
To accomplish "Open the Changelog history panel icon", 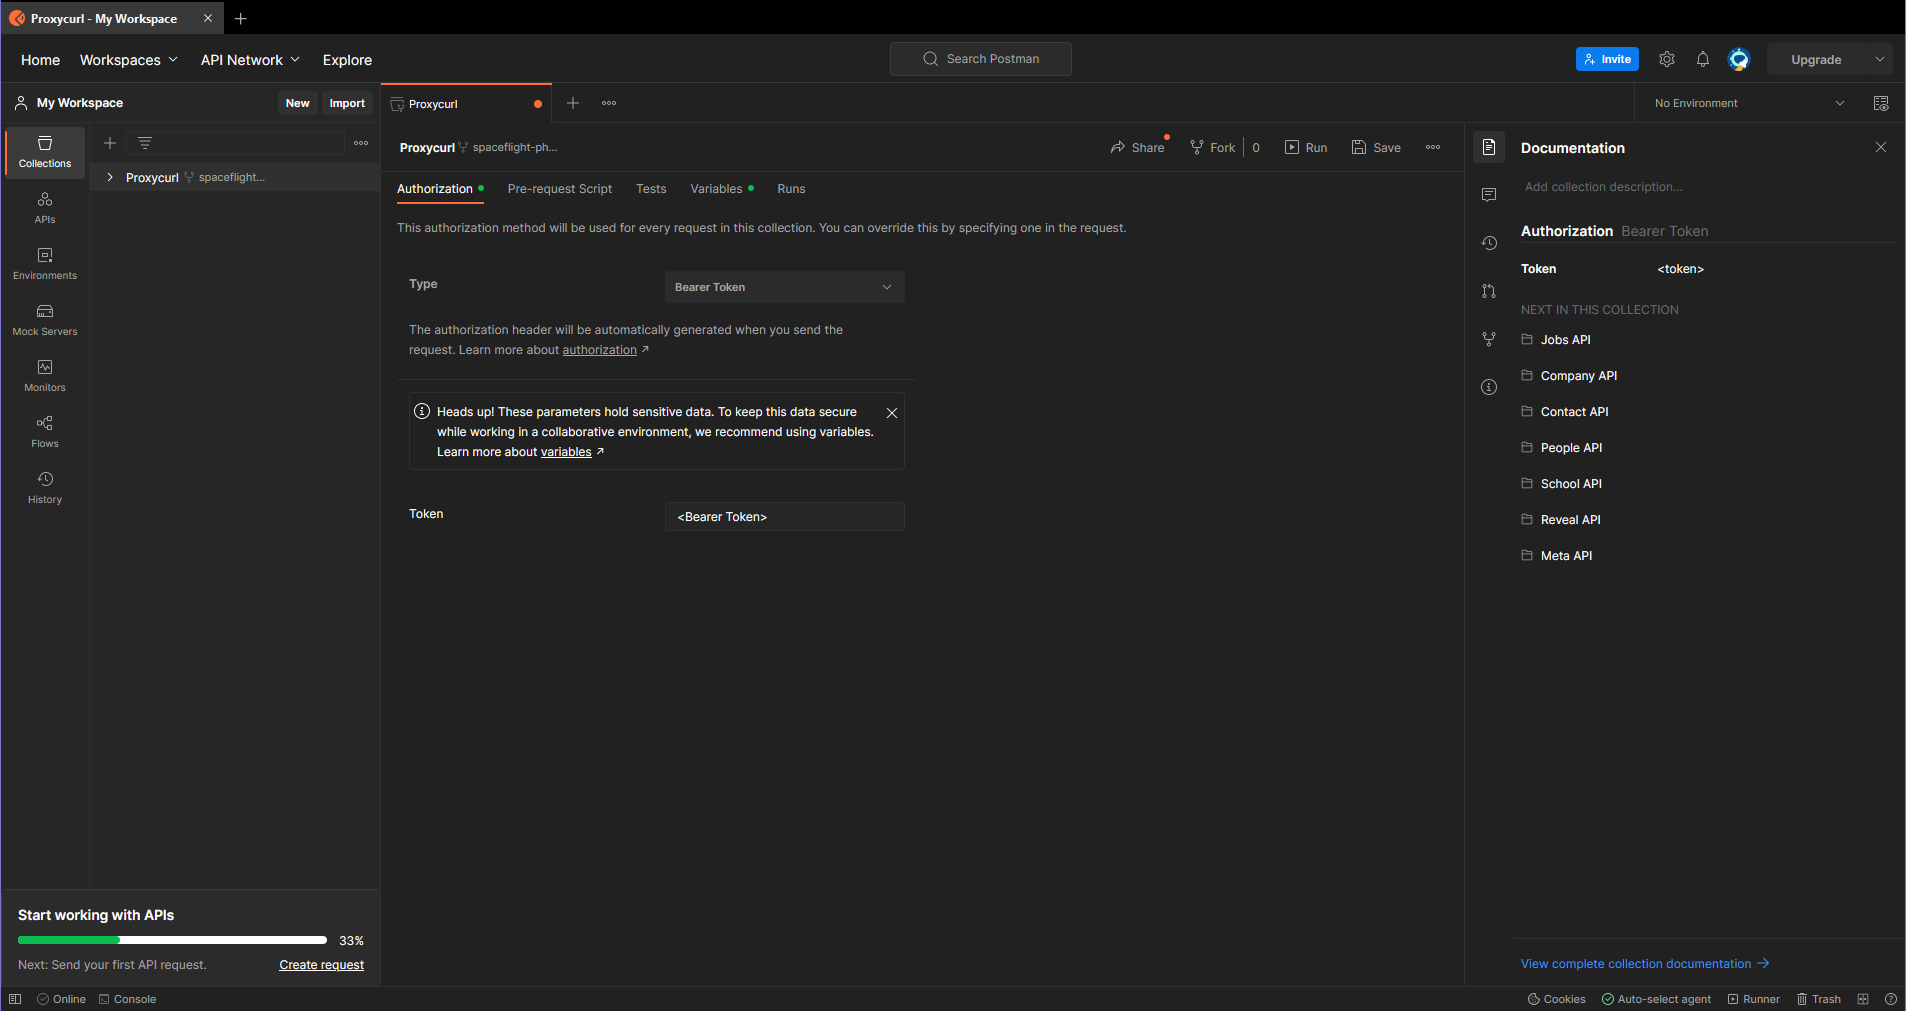I will coord(1489,243).
